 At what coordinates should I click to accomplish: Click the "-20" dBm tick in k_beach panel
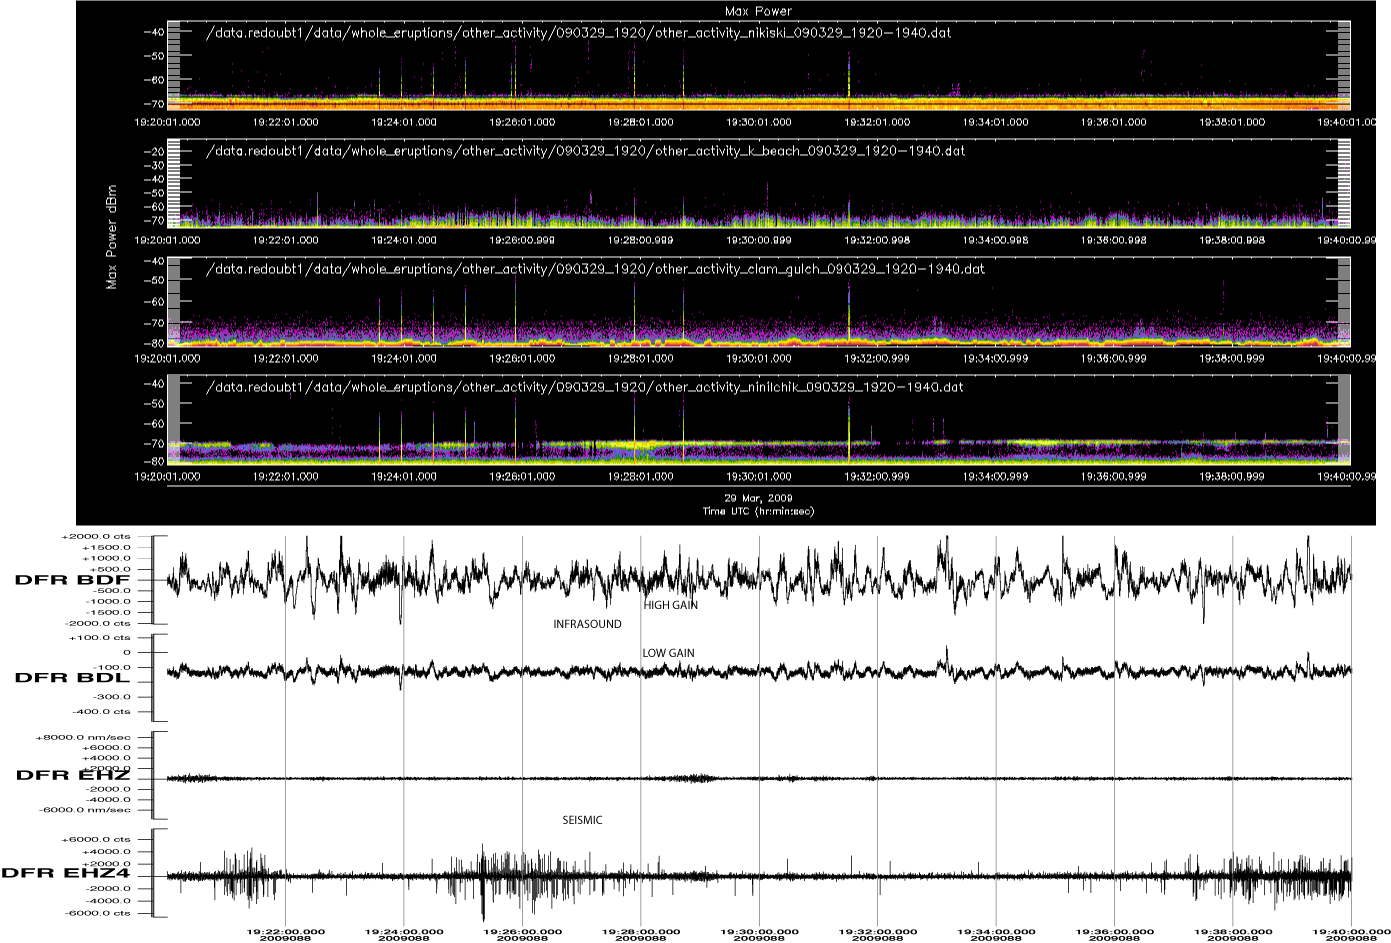coord(155,152)
